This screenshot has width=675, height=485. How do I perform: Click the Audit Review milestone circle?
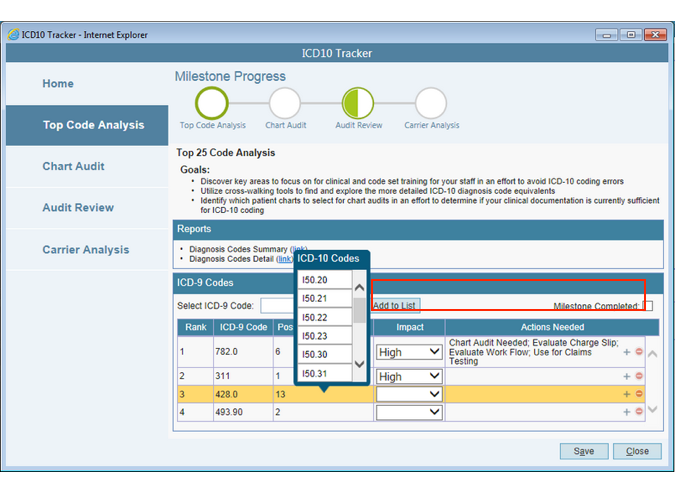[358, 103]
